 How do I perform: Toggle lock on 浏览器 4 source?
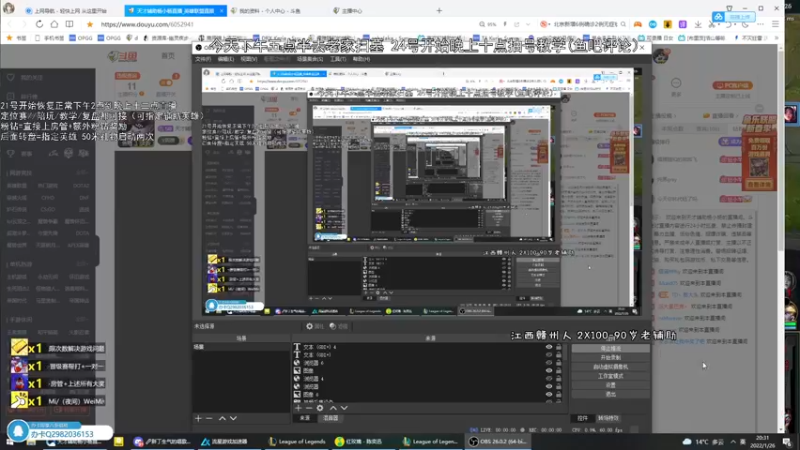[559, 379]
